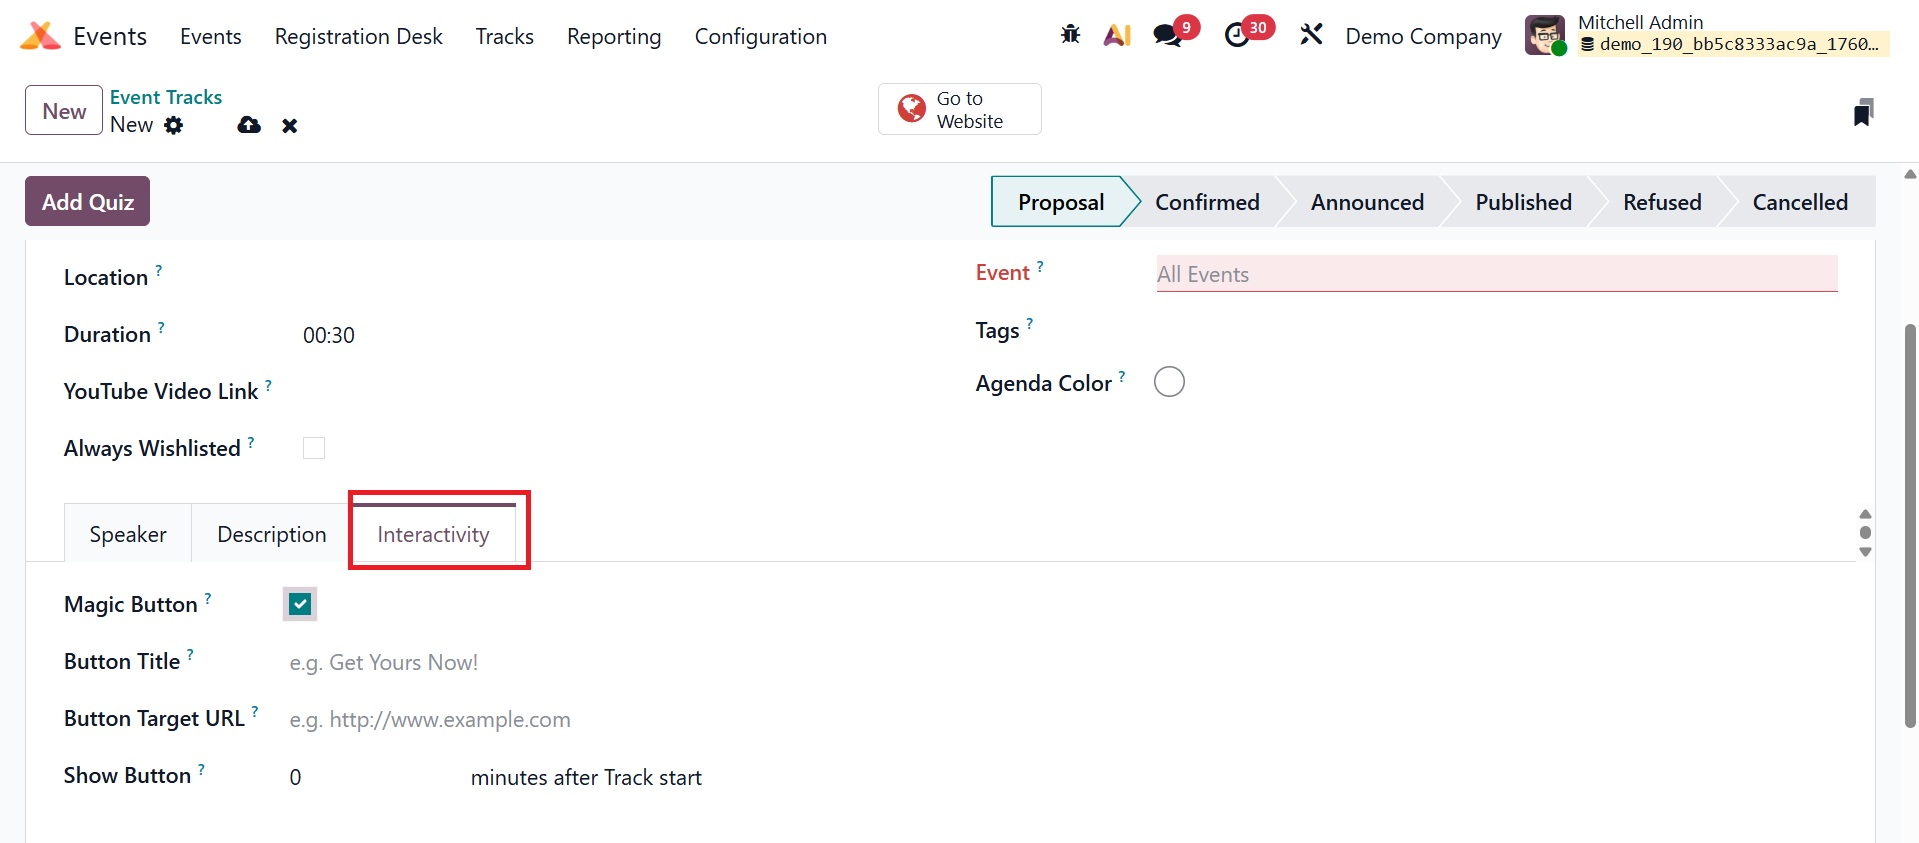1919x843 pixels.
Task: Set status to Confirmed stage
Action: click(x=1207, y=202)
